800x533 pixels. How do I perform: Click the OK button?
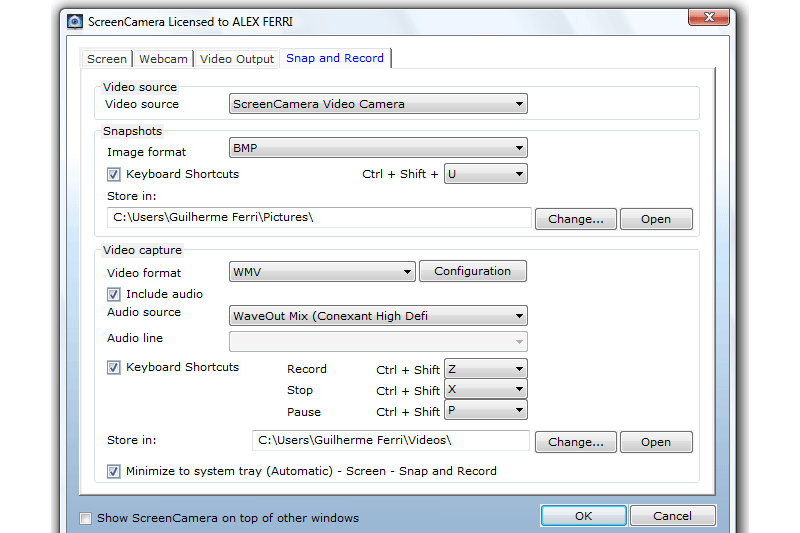(583, 516)
